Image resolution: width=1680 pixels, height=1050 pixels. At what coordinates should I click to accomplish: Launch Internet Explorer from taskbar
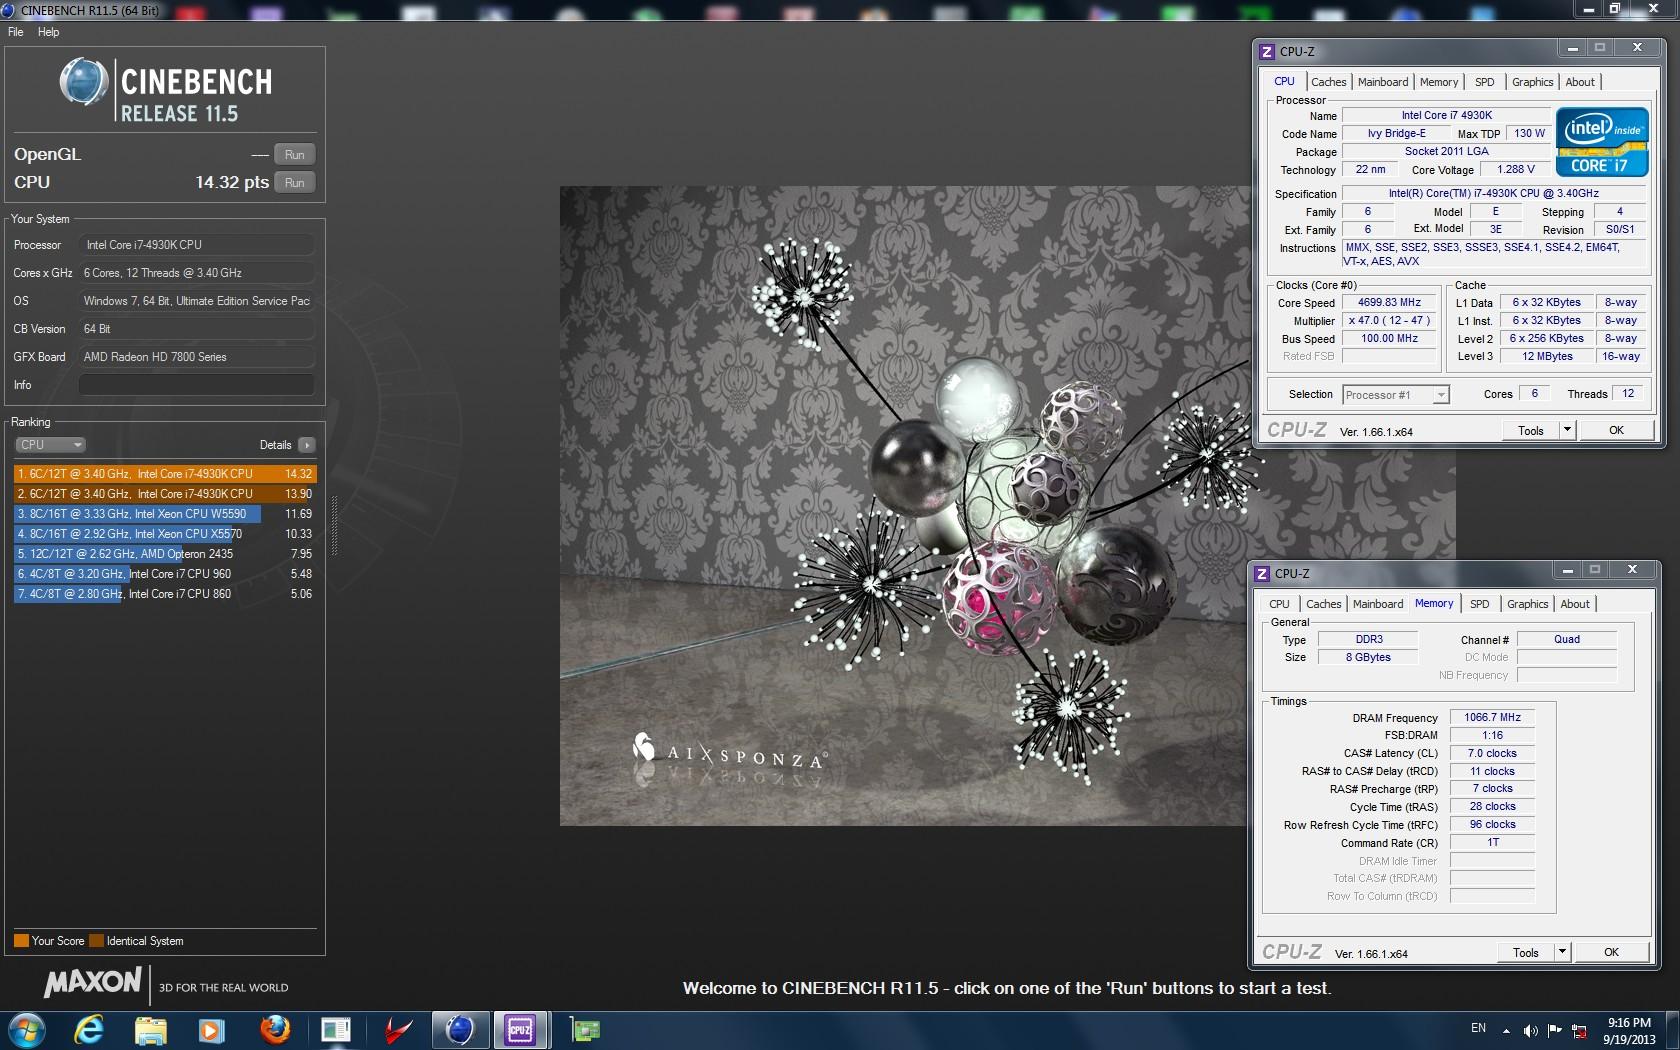[90, 1030]
